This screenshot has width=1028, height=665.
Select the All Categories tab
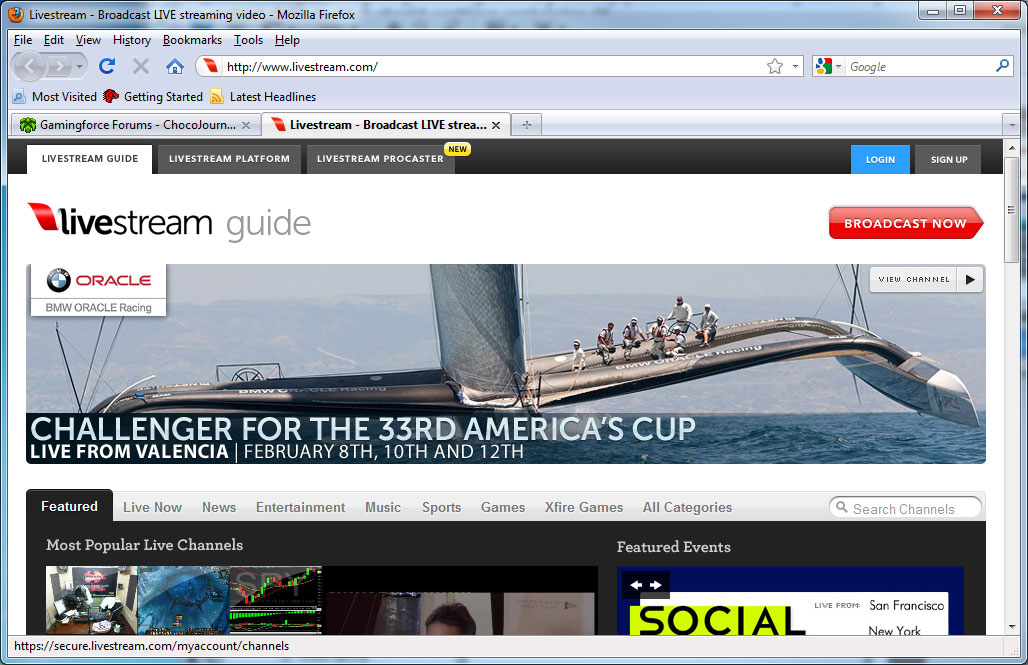point(687,507)
